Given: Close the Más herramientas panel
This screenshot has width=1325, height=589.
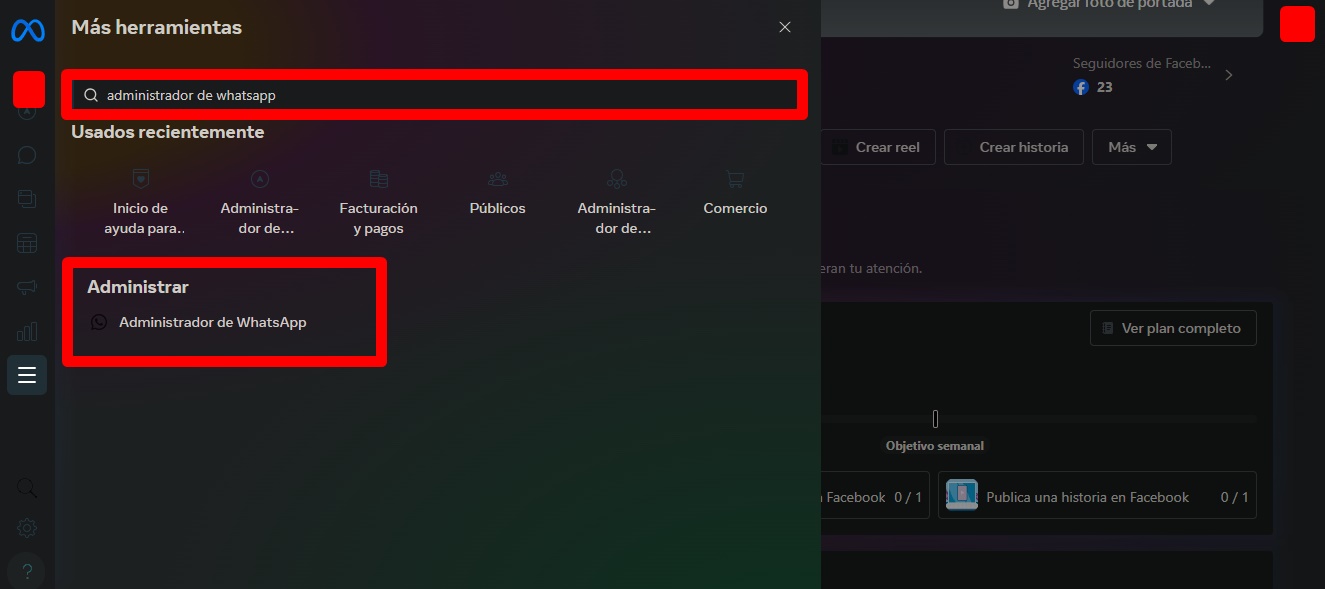Looking at the screenshot, I should point(785,27).
